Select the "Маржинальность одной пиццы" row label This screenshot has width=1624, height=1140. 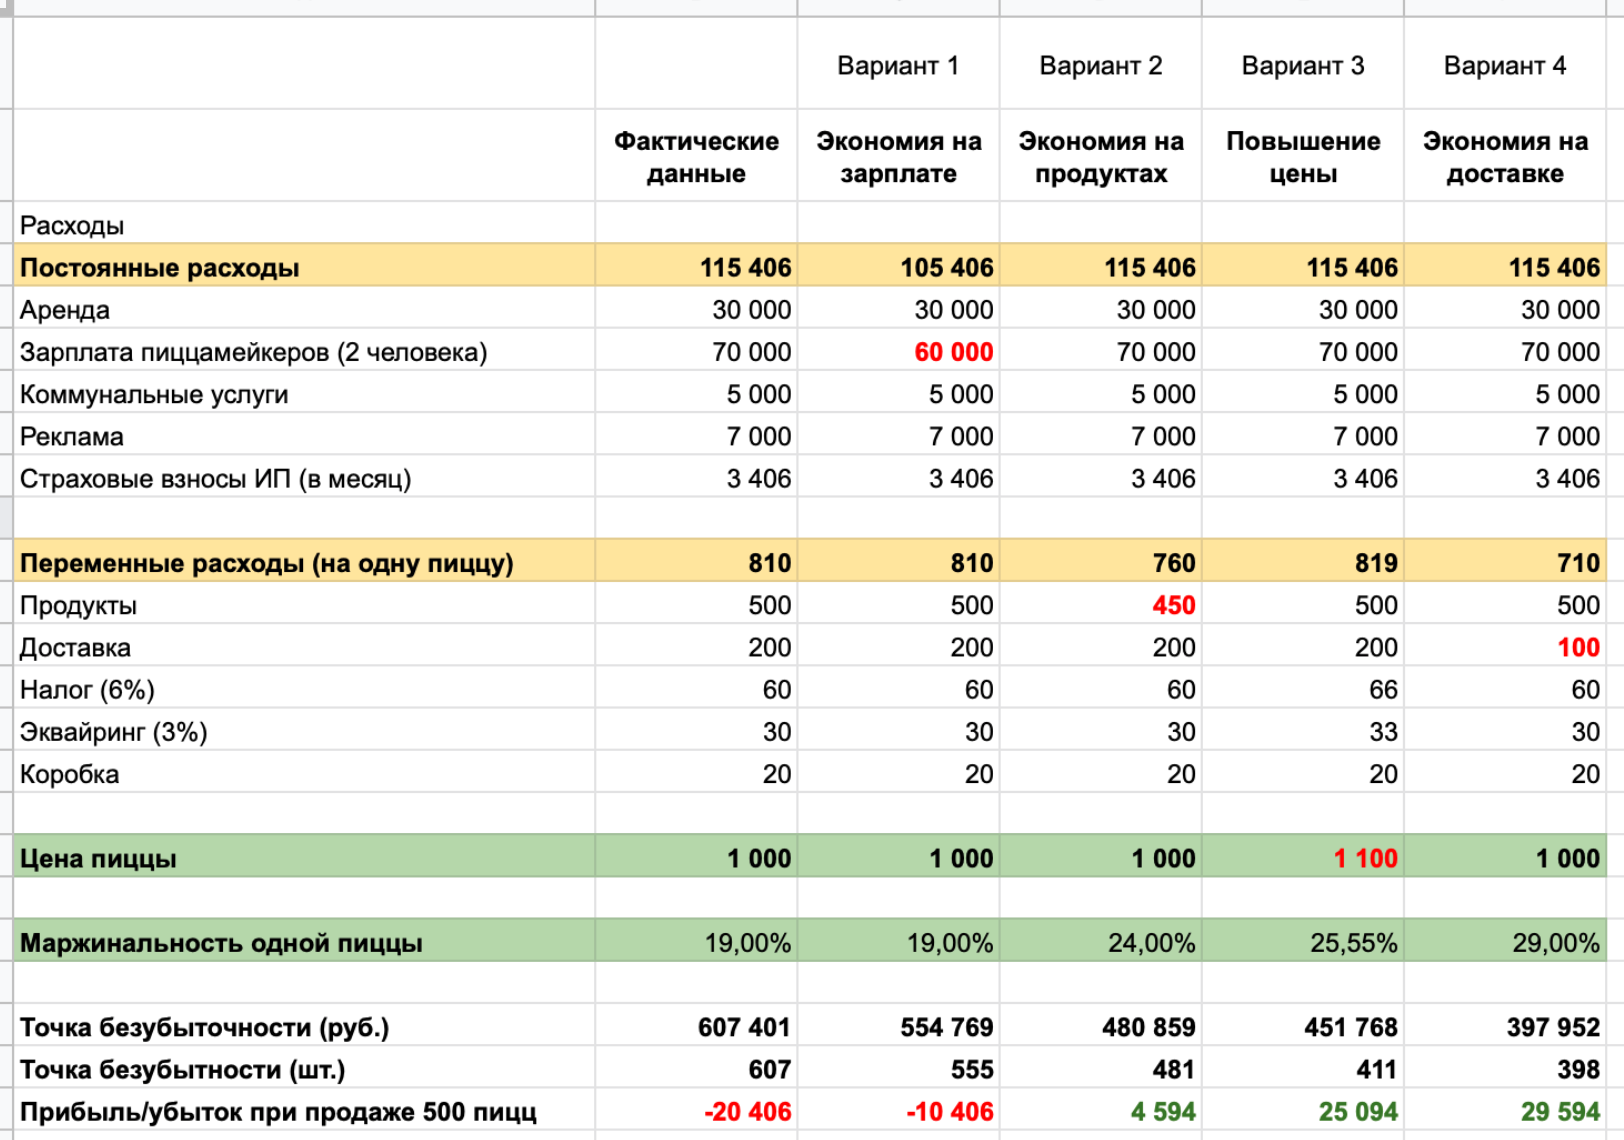(x=221, y=943)
